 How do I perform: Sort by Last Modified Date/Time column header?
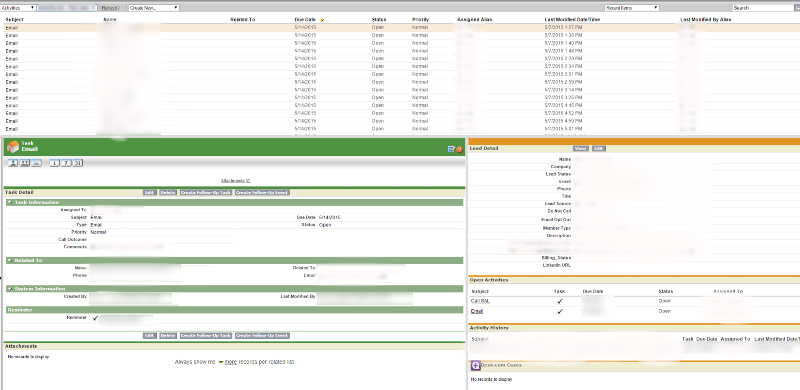(572, 19)
